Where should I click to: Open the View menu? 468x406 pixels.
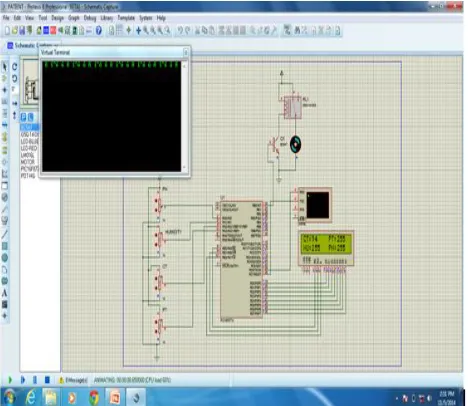point(29,18)
